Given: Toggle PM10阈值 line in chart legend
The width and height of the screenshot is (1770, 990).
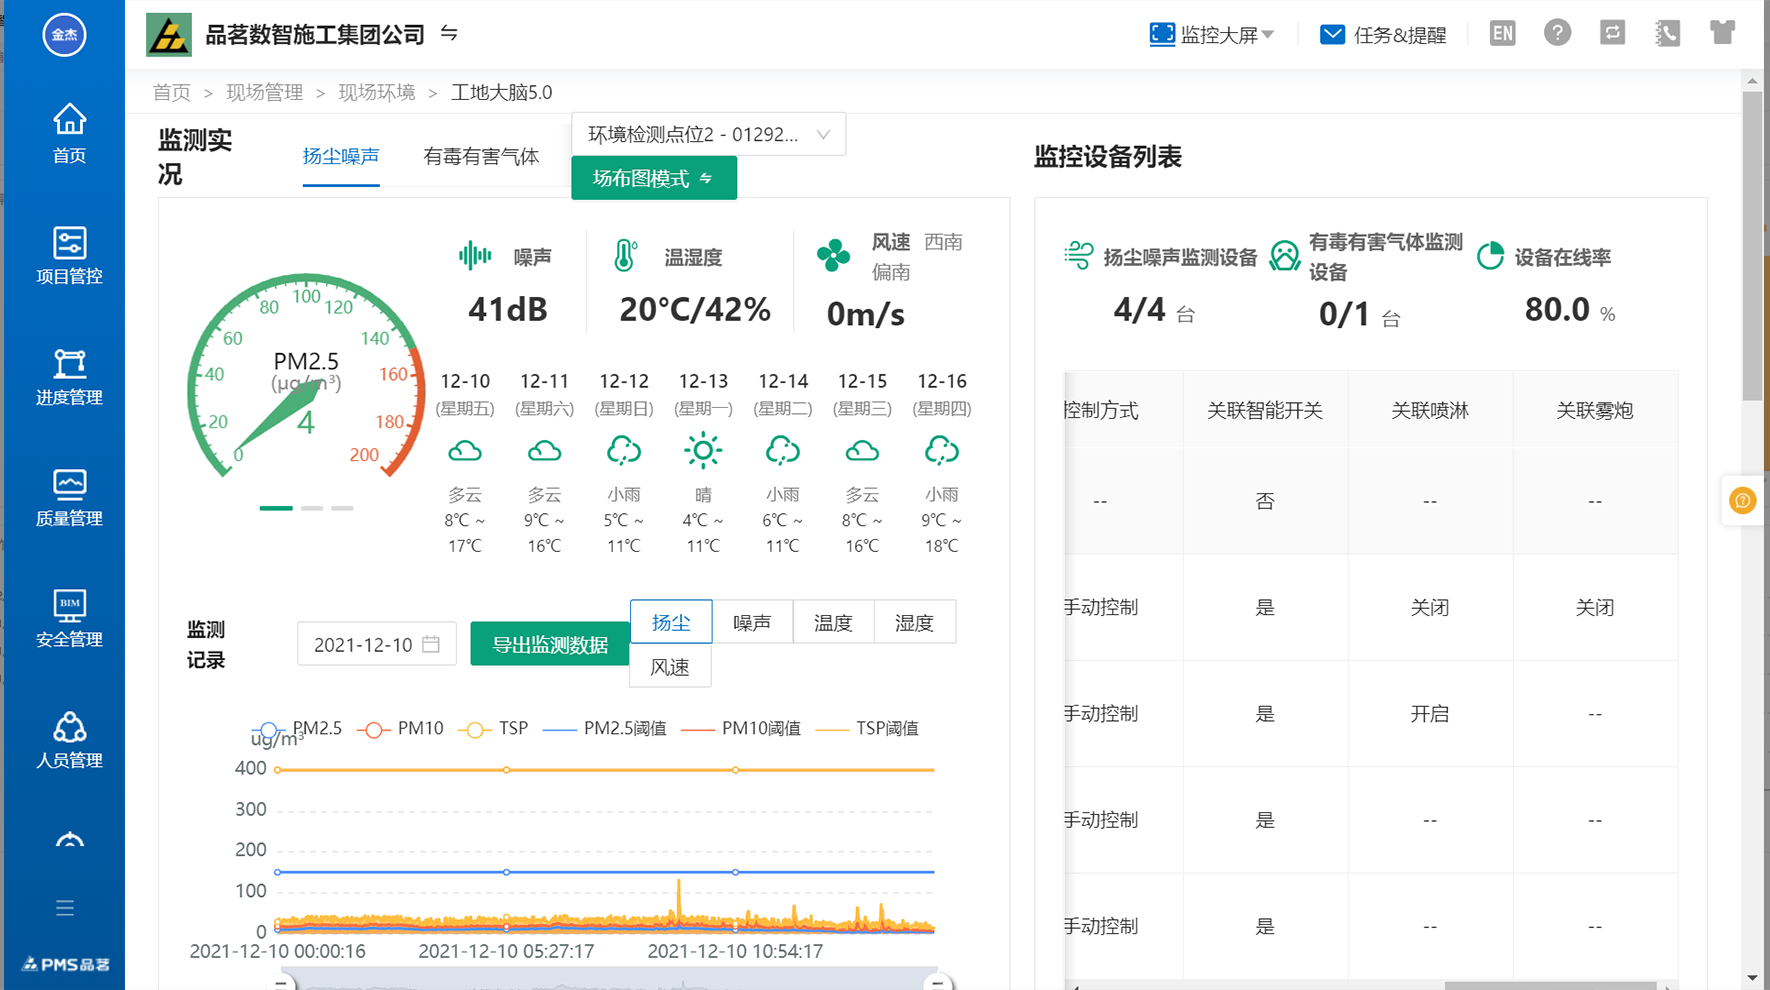Looking at the screenshot, I should pyautogui.click(x=741, y=728).
